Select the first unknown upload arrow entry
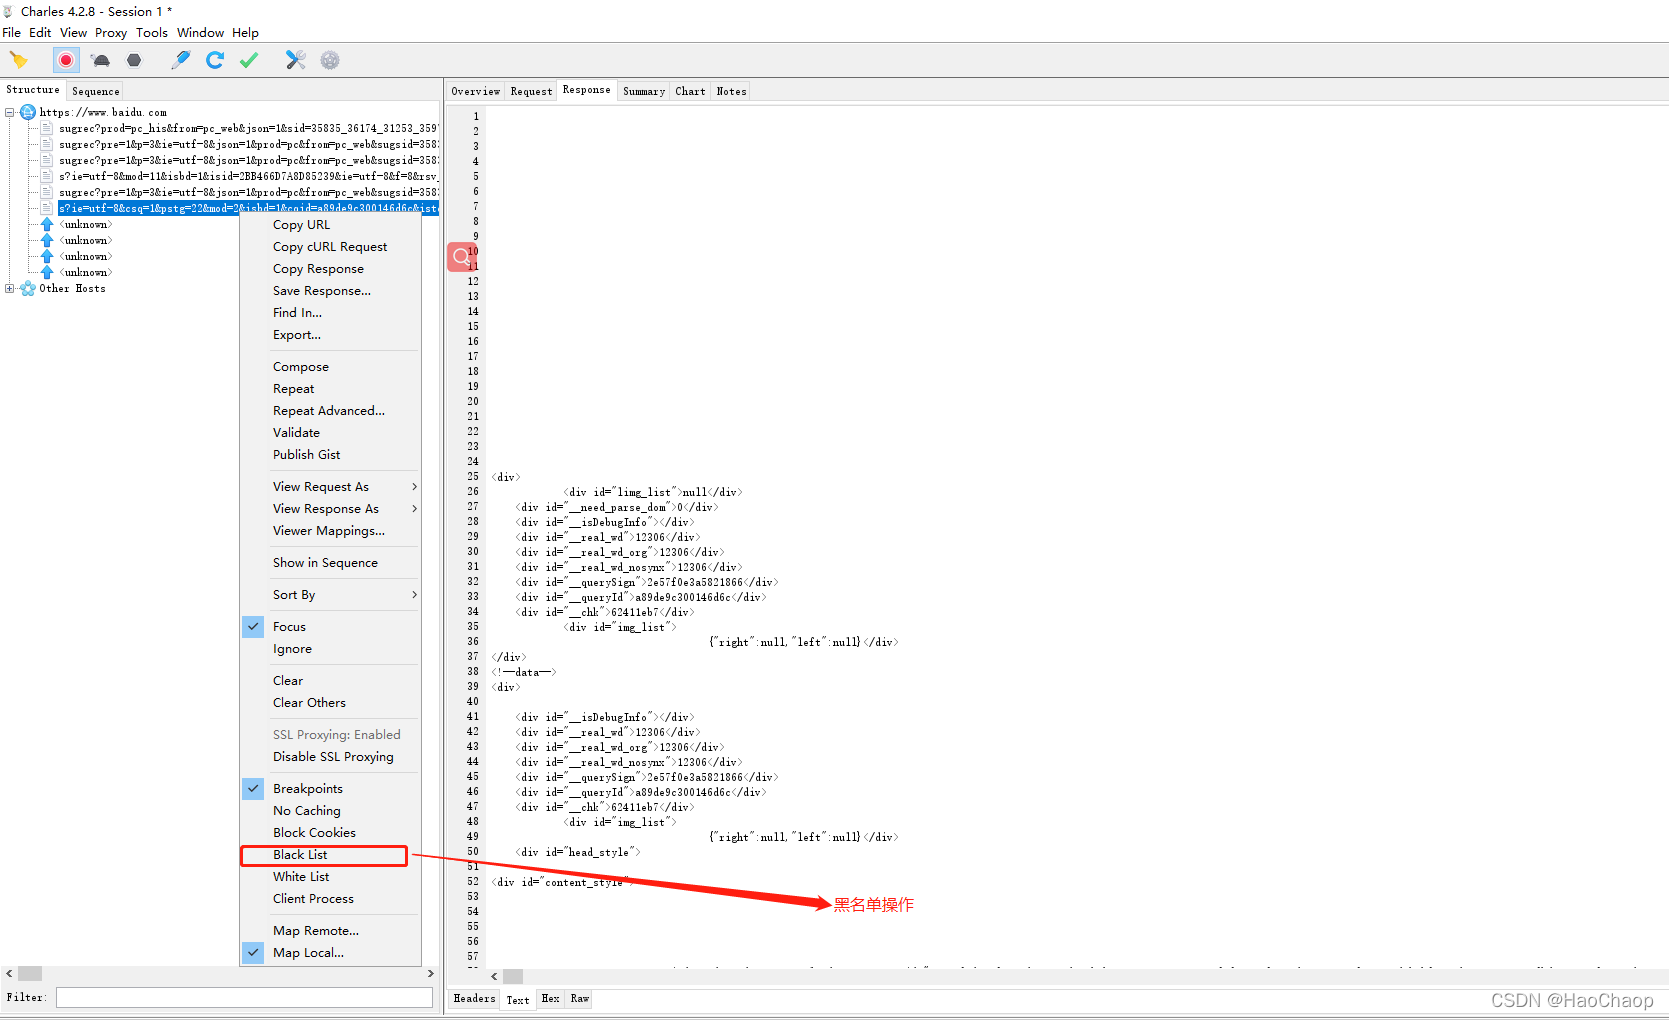Viewport: 1669px width, 1020px height. (47, 224)
